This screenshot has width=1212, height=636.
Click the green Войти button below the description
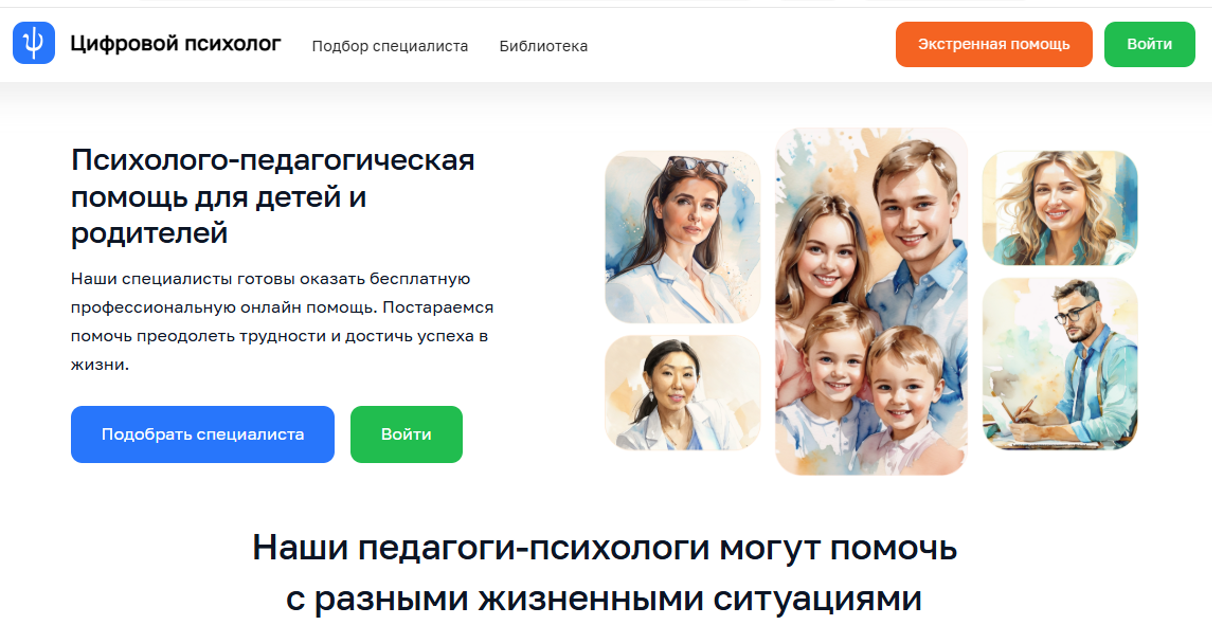406,434
